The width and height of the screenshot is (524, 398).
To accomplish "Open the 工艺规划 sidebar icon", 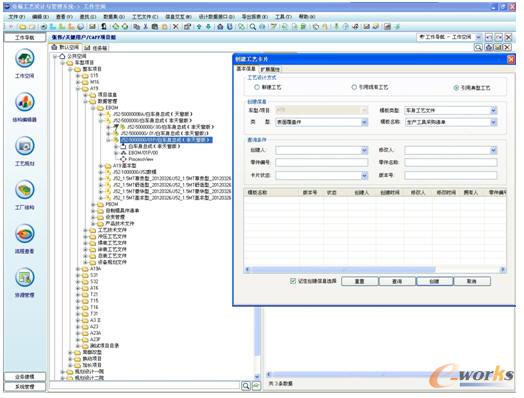I will pos(25,146).
